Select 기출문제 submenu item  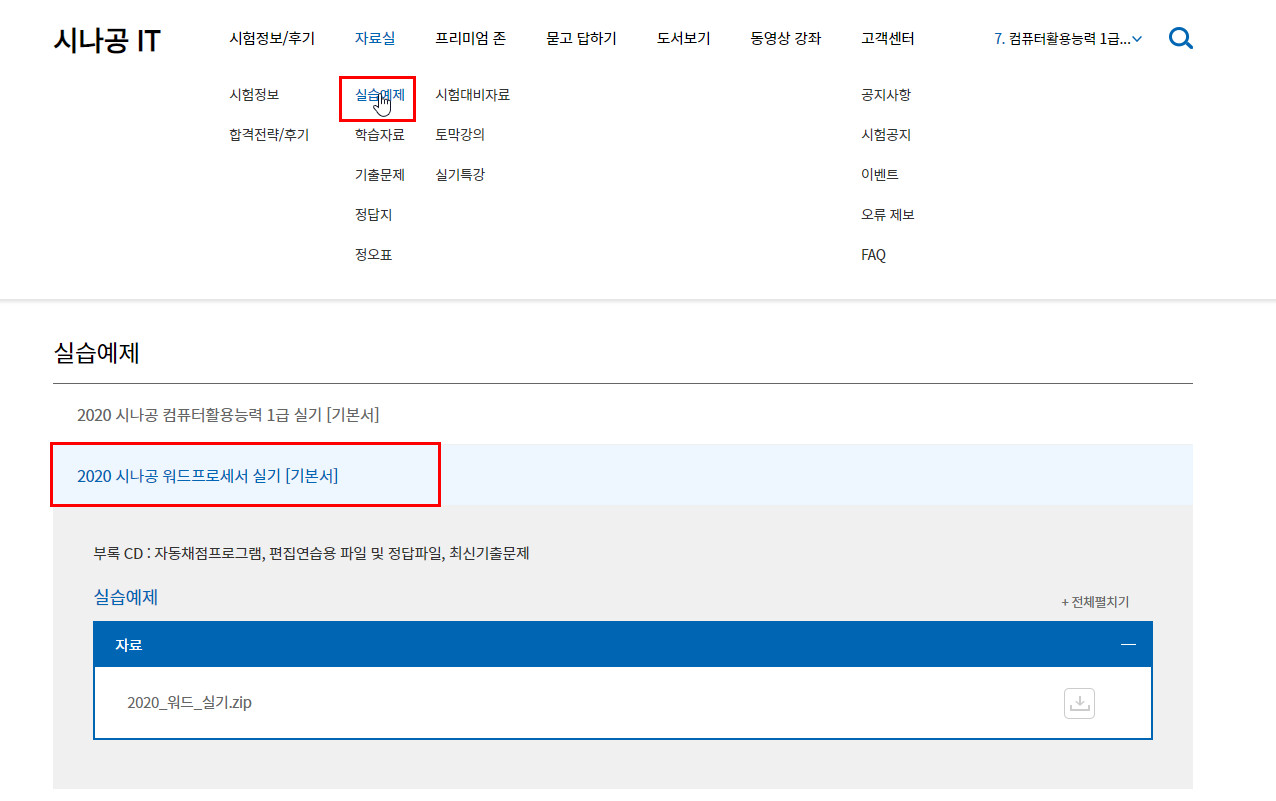pos(379,175)
